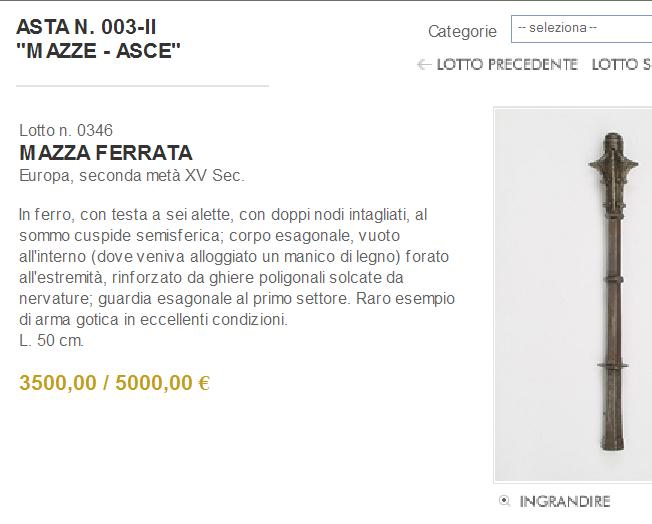Click inside the seleziona combo box text
This screenshot has height=524, width=652.
point(557,28)
